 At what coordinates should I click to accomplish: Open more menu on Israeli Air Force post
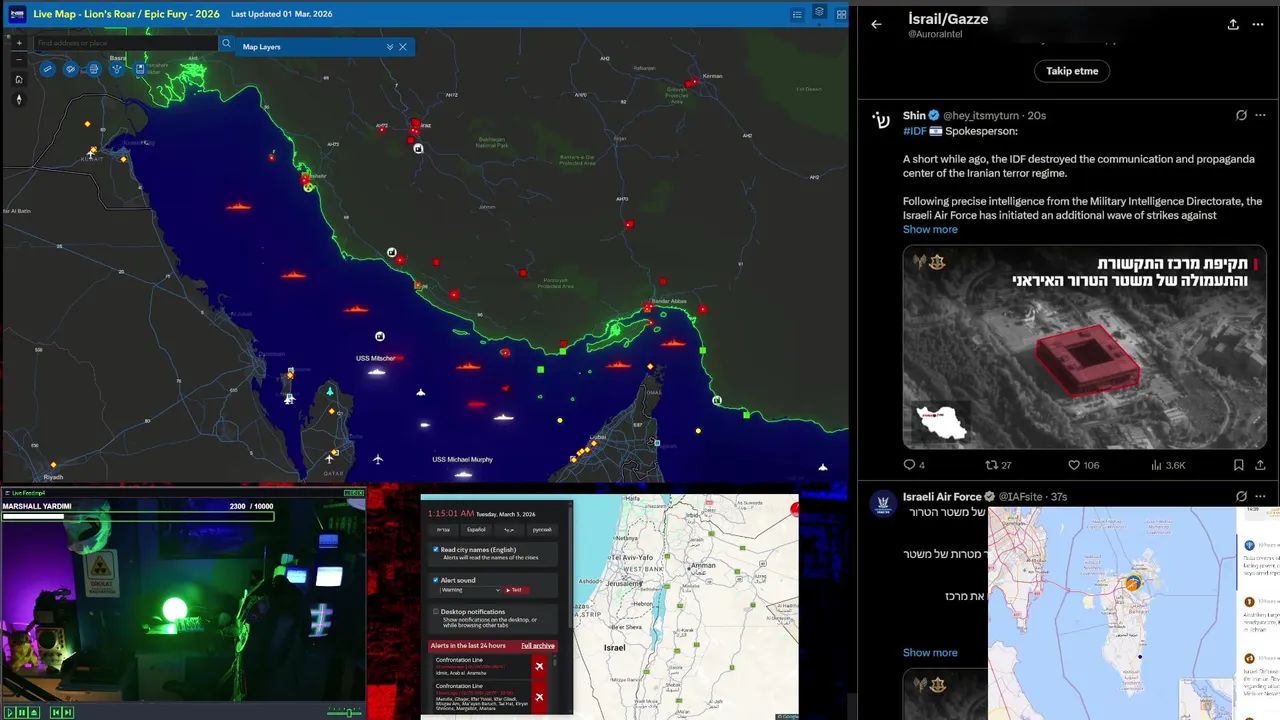[x=1259, y=497]
